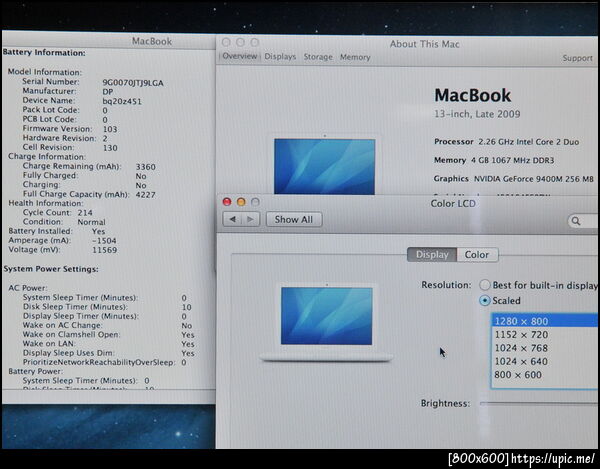Click the 'System Power Settings:' heading
The image size is (600, 469).
point(51,269)
